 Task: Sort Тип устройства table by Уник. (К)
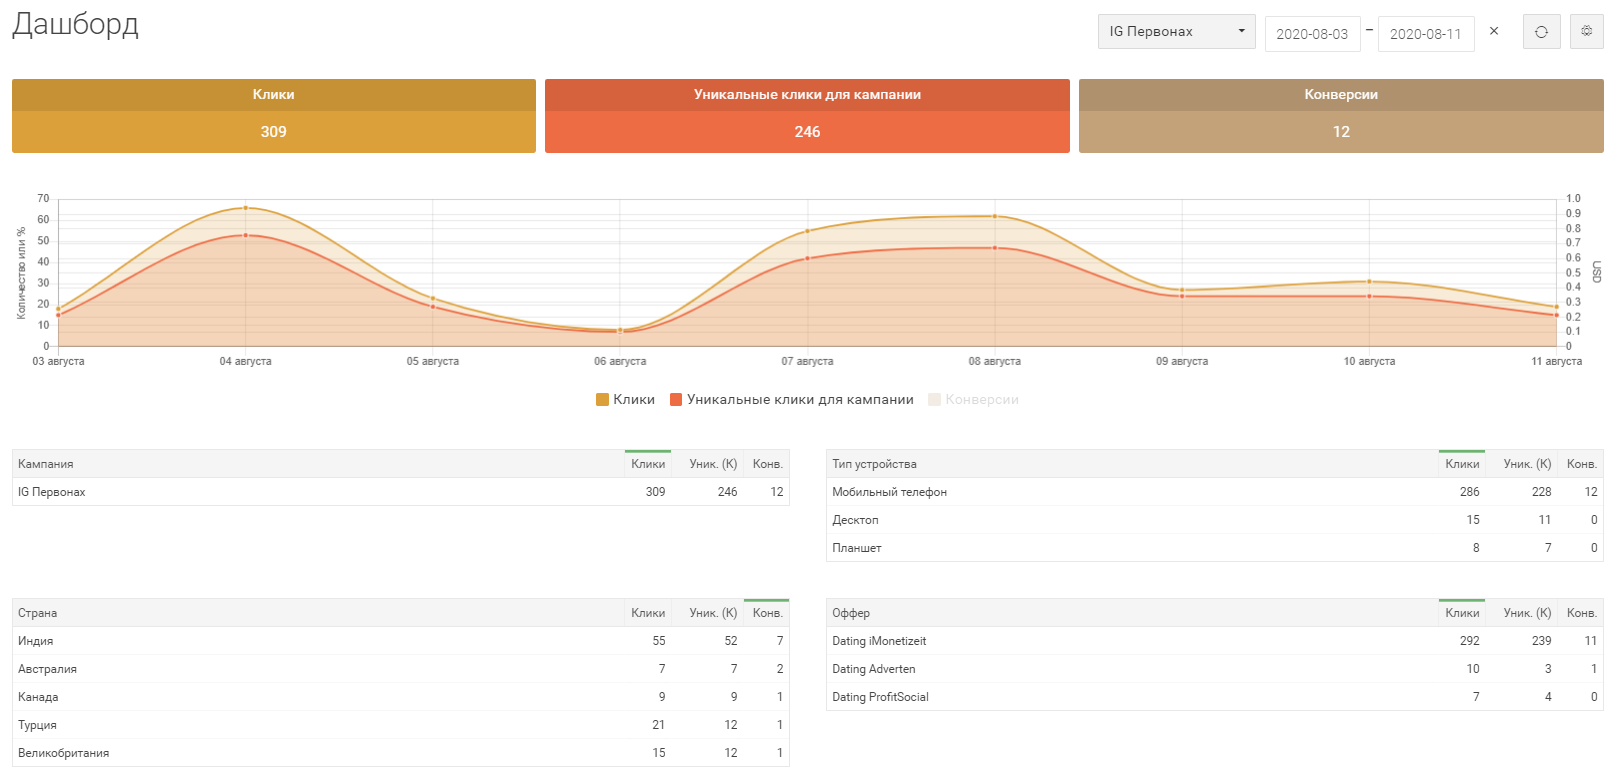(1526, 464)
